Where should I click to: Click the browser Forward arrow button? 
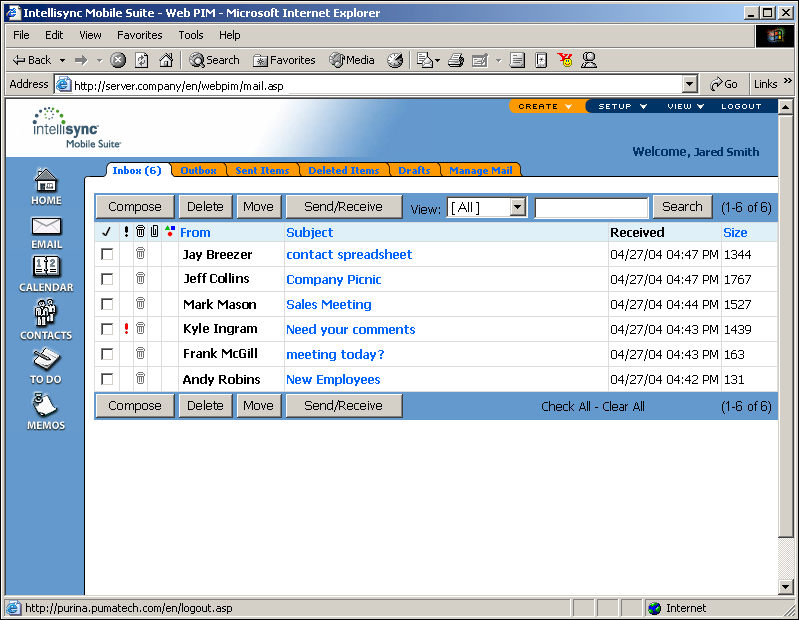[81, 60]
